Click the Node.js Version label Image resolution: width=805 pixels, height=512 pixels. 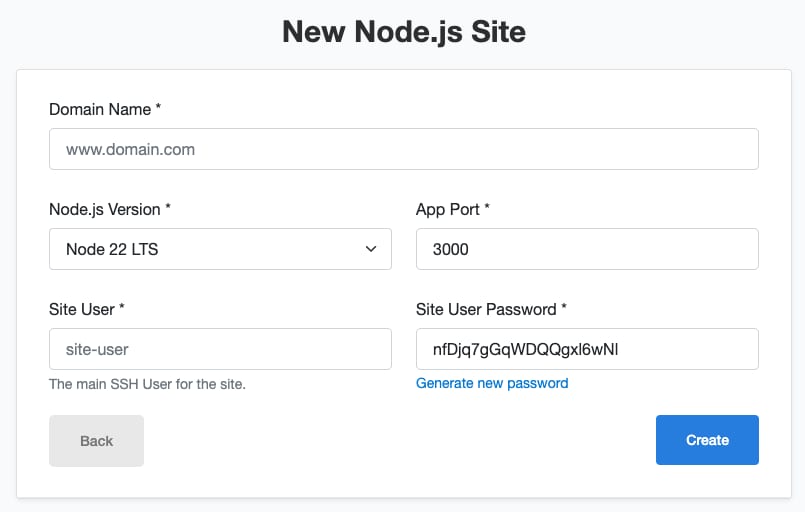click(x=110, y=209)
